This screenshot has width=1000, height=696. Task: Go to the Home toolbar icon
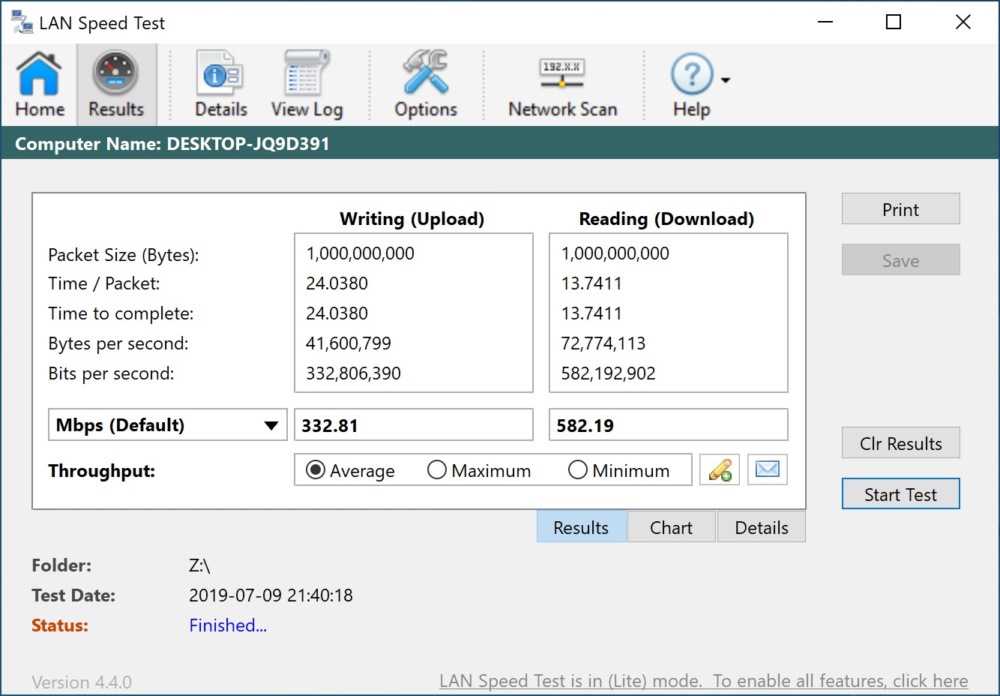(x=40, y=84)
